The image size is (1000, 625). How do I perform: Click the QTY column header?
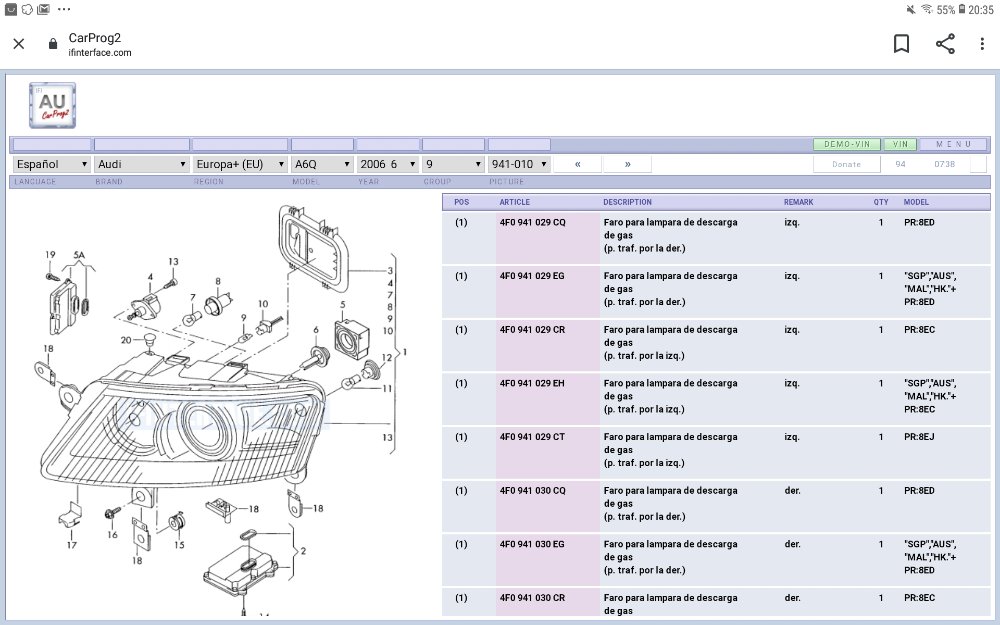[x=881, y=202]
